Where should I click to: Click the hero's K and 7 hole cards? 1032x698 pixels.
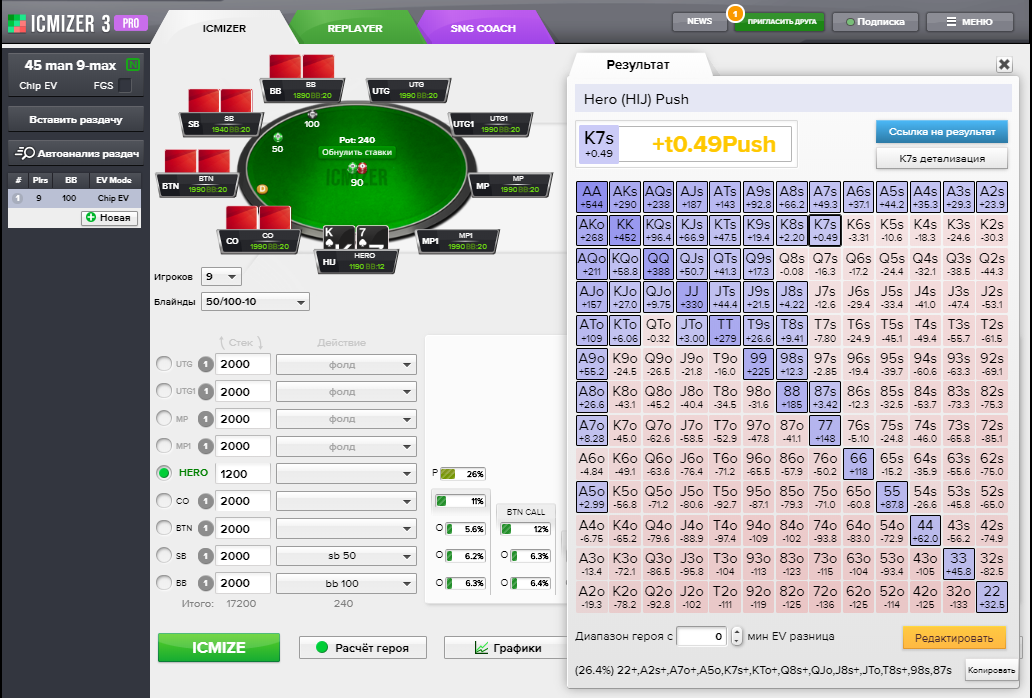pos(355,238)
